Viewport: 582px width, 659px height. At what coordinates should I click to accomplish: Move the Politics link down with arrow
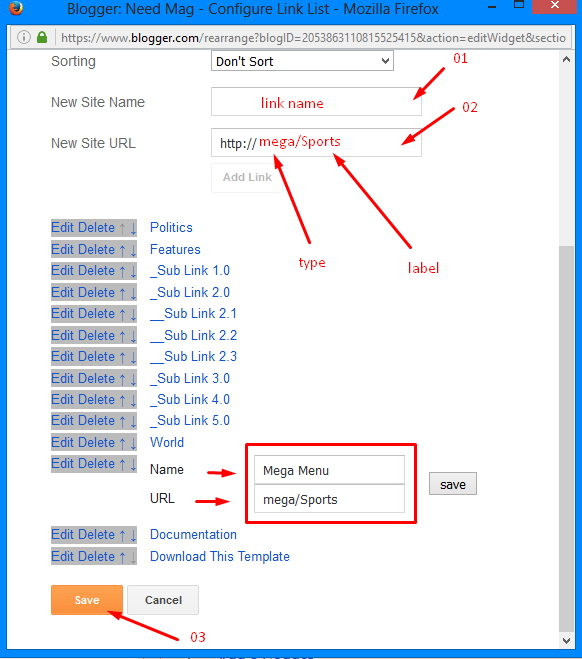click(x=133, y=229)
